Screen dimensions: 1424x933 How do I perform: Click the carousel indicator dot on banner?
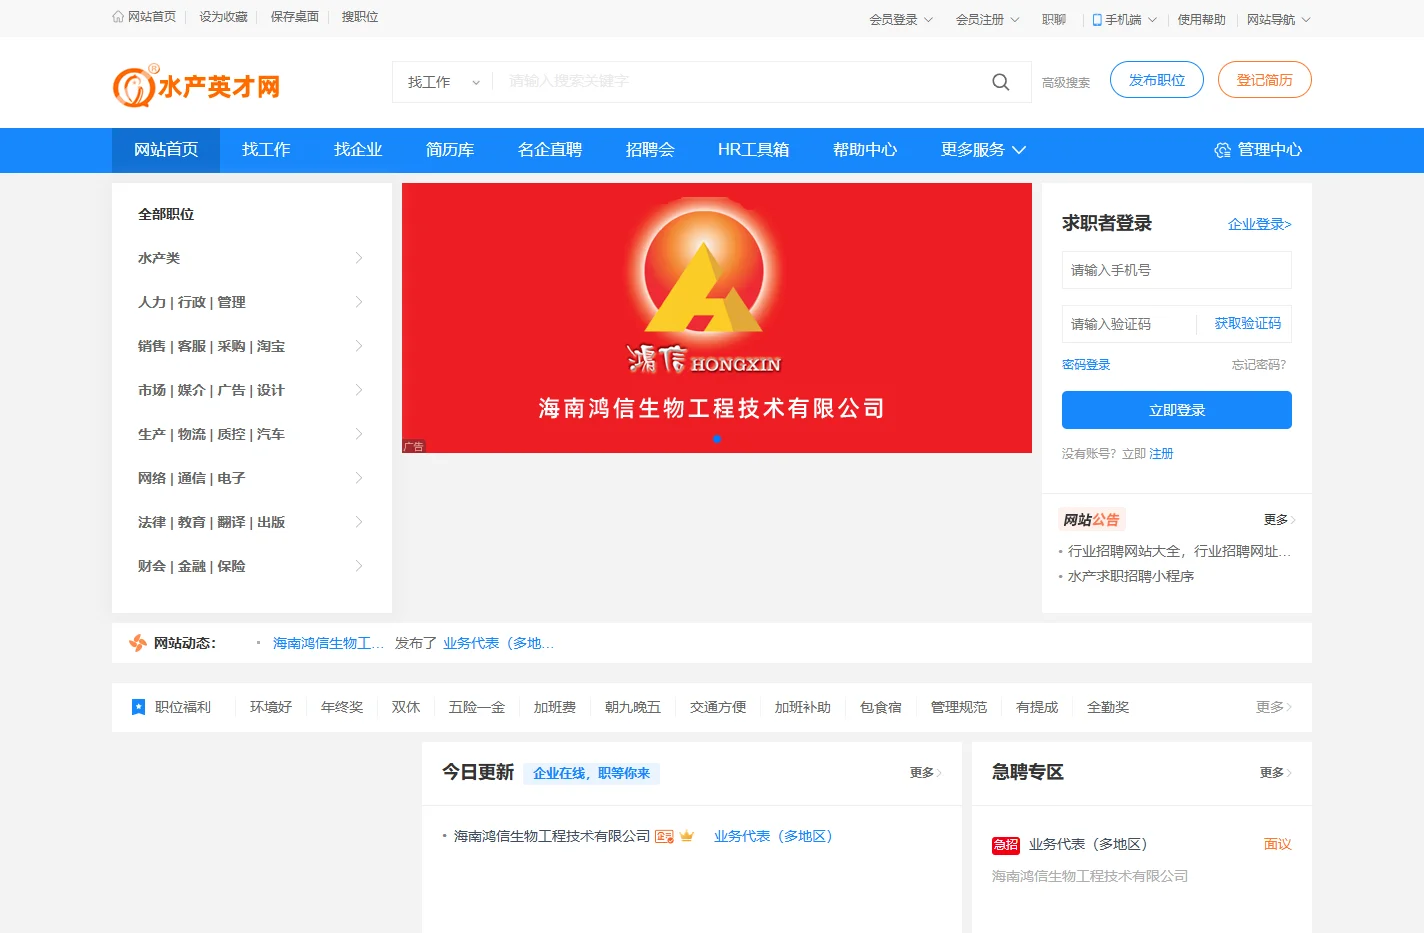717,439
